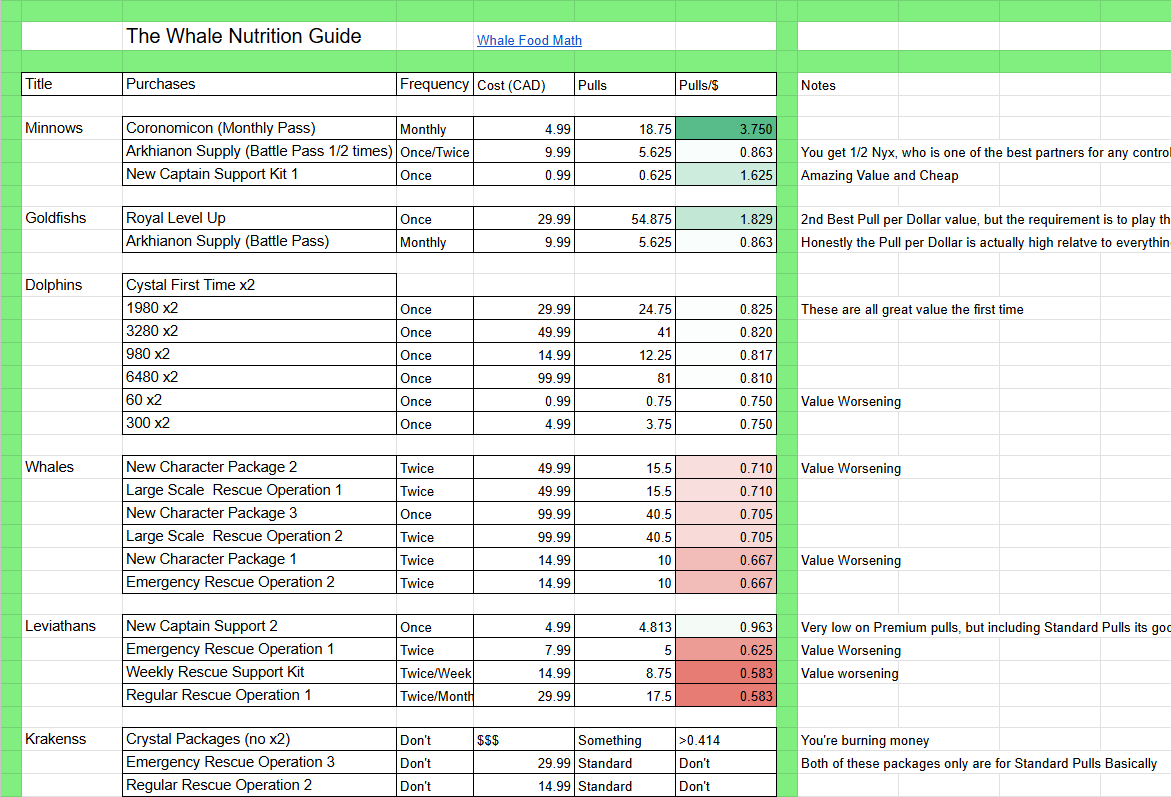Select 'Cystal First Time x2' cell
1171x797 pixels.
pos(259,285)
